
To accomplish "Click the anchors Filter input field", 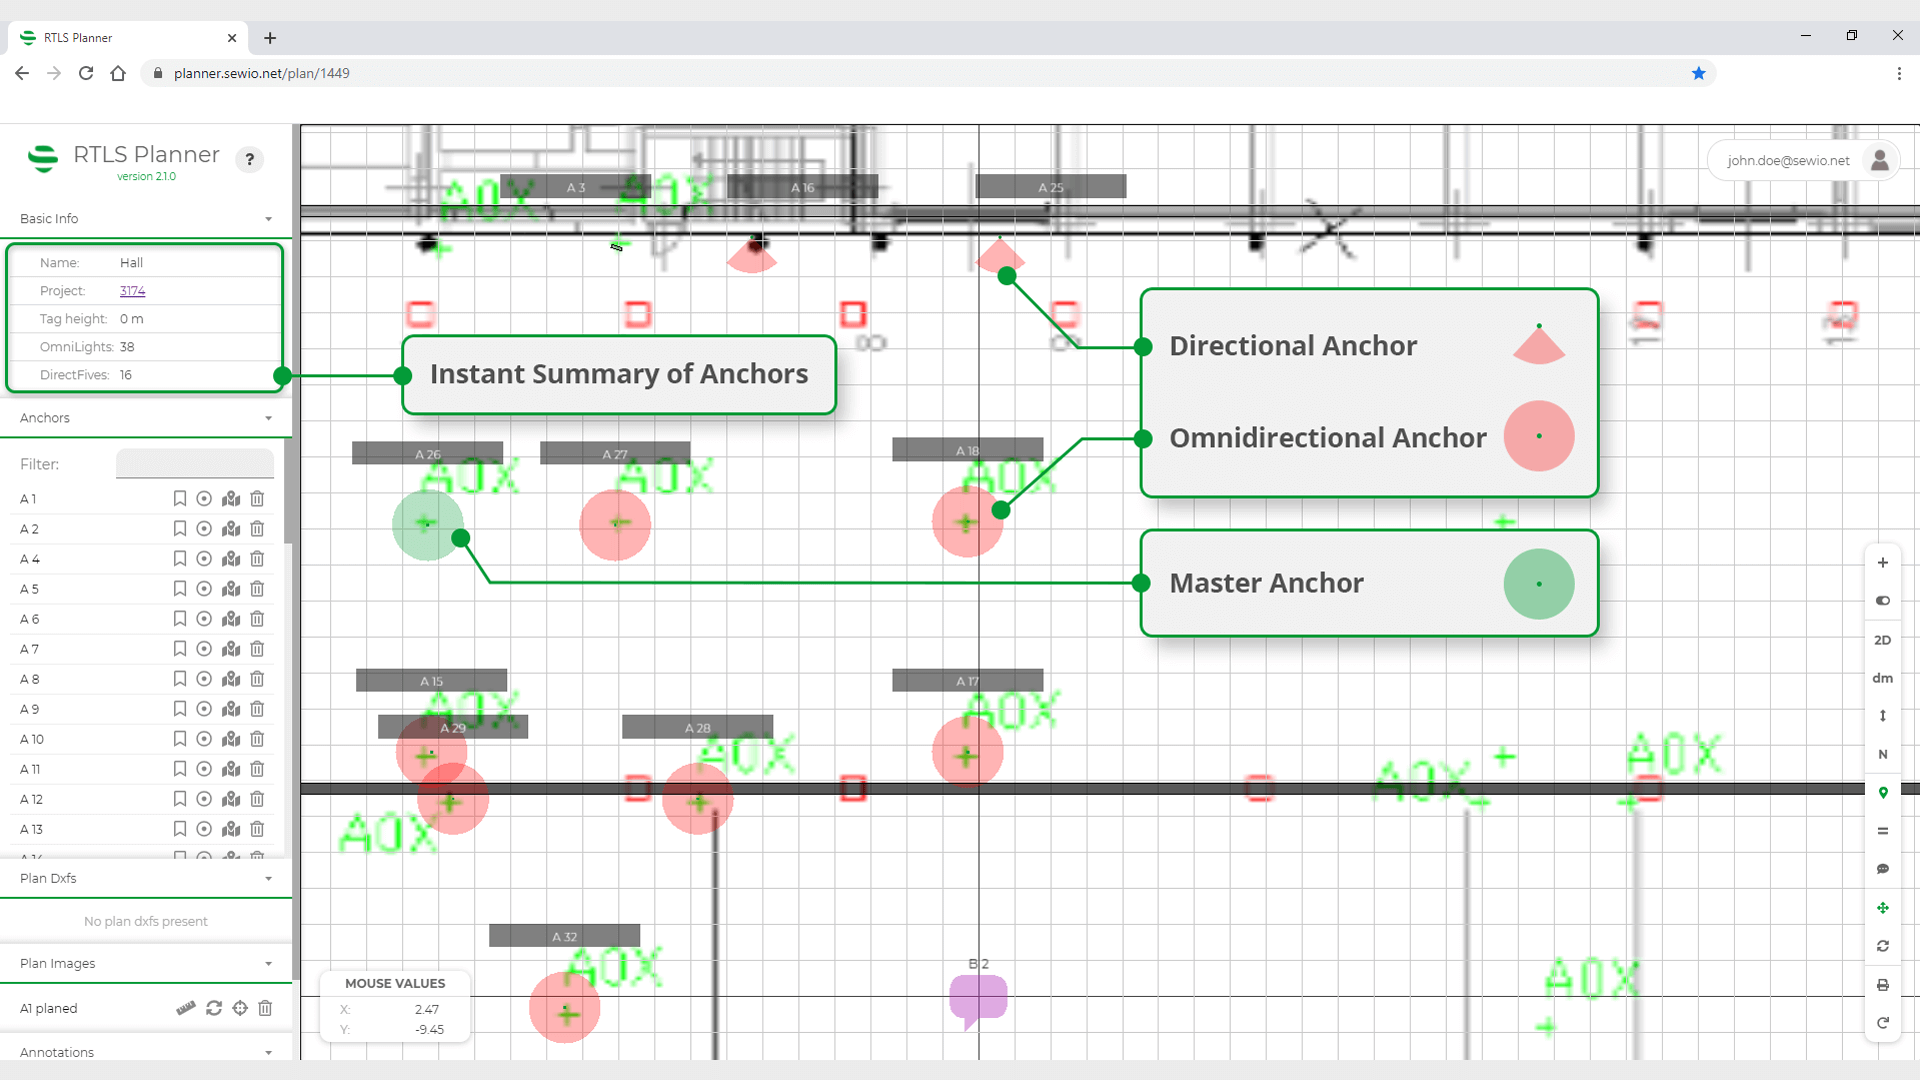I will point(195,464).
